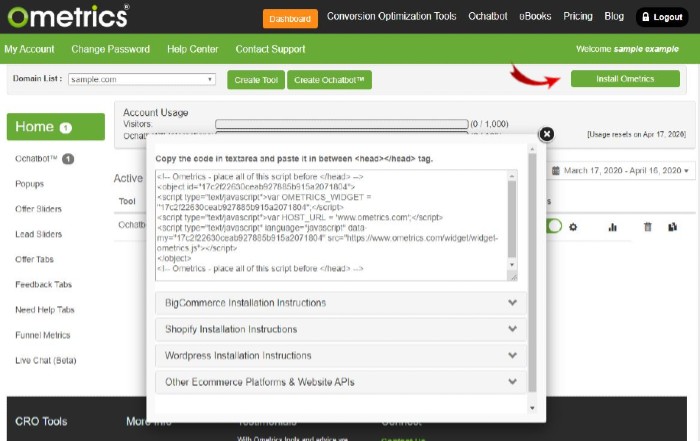This screenshot has width=700, height=441.
Task: Click the popup vertical scrollbar
Action: 532,273
